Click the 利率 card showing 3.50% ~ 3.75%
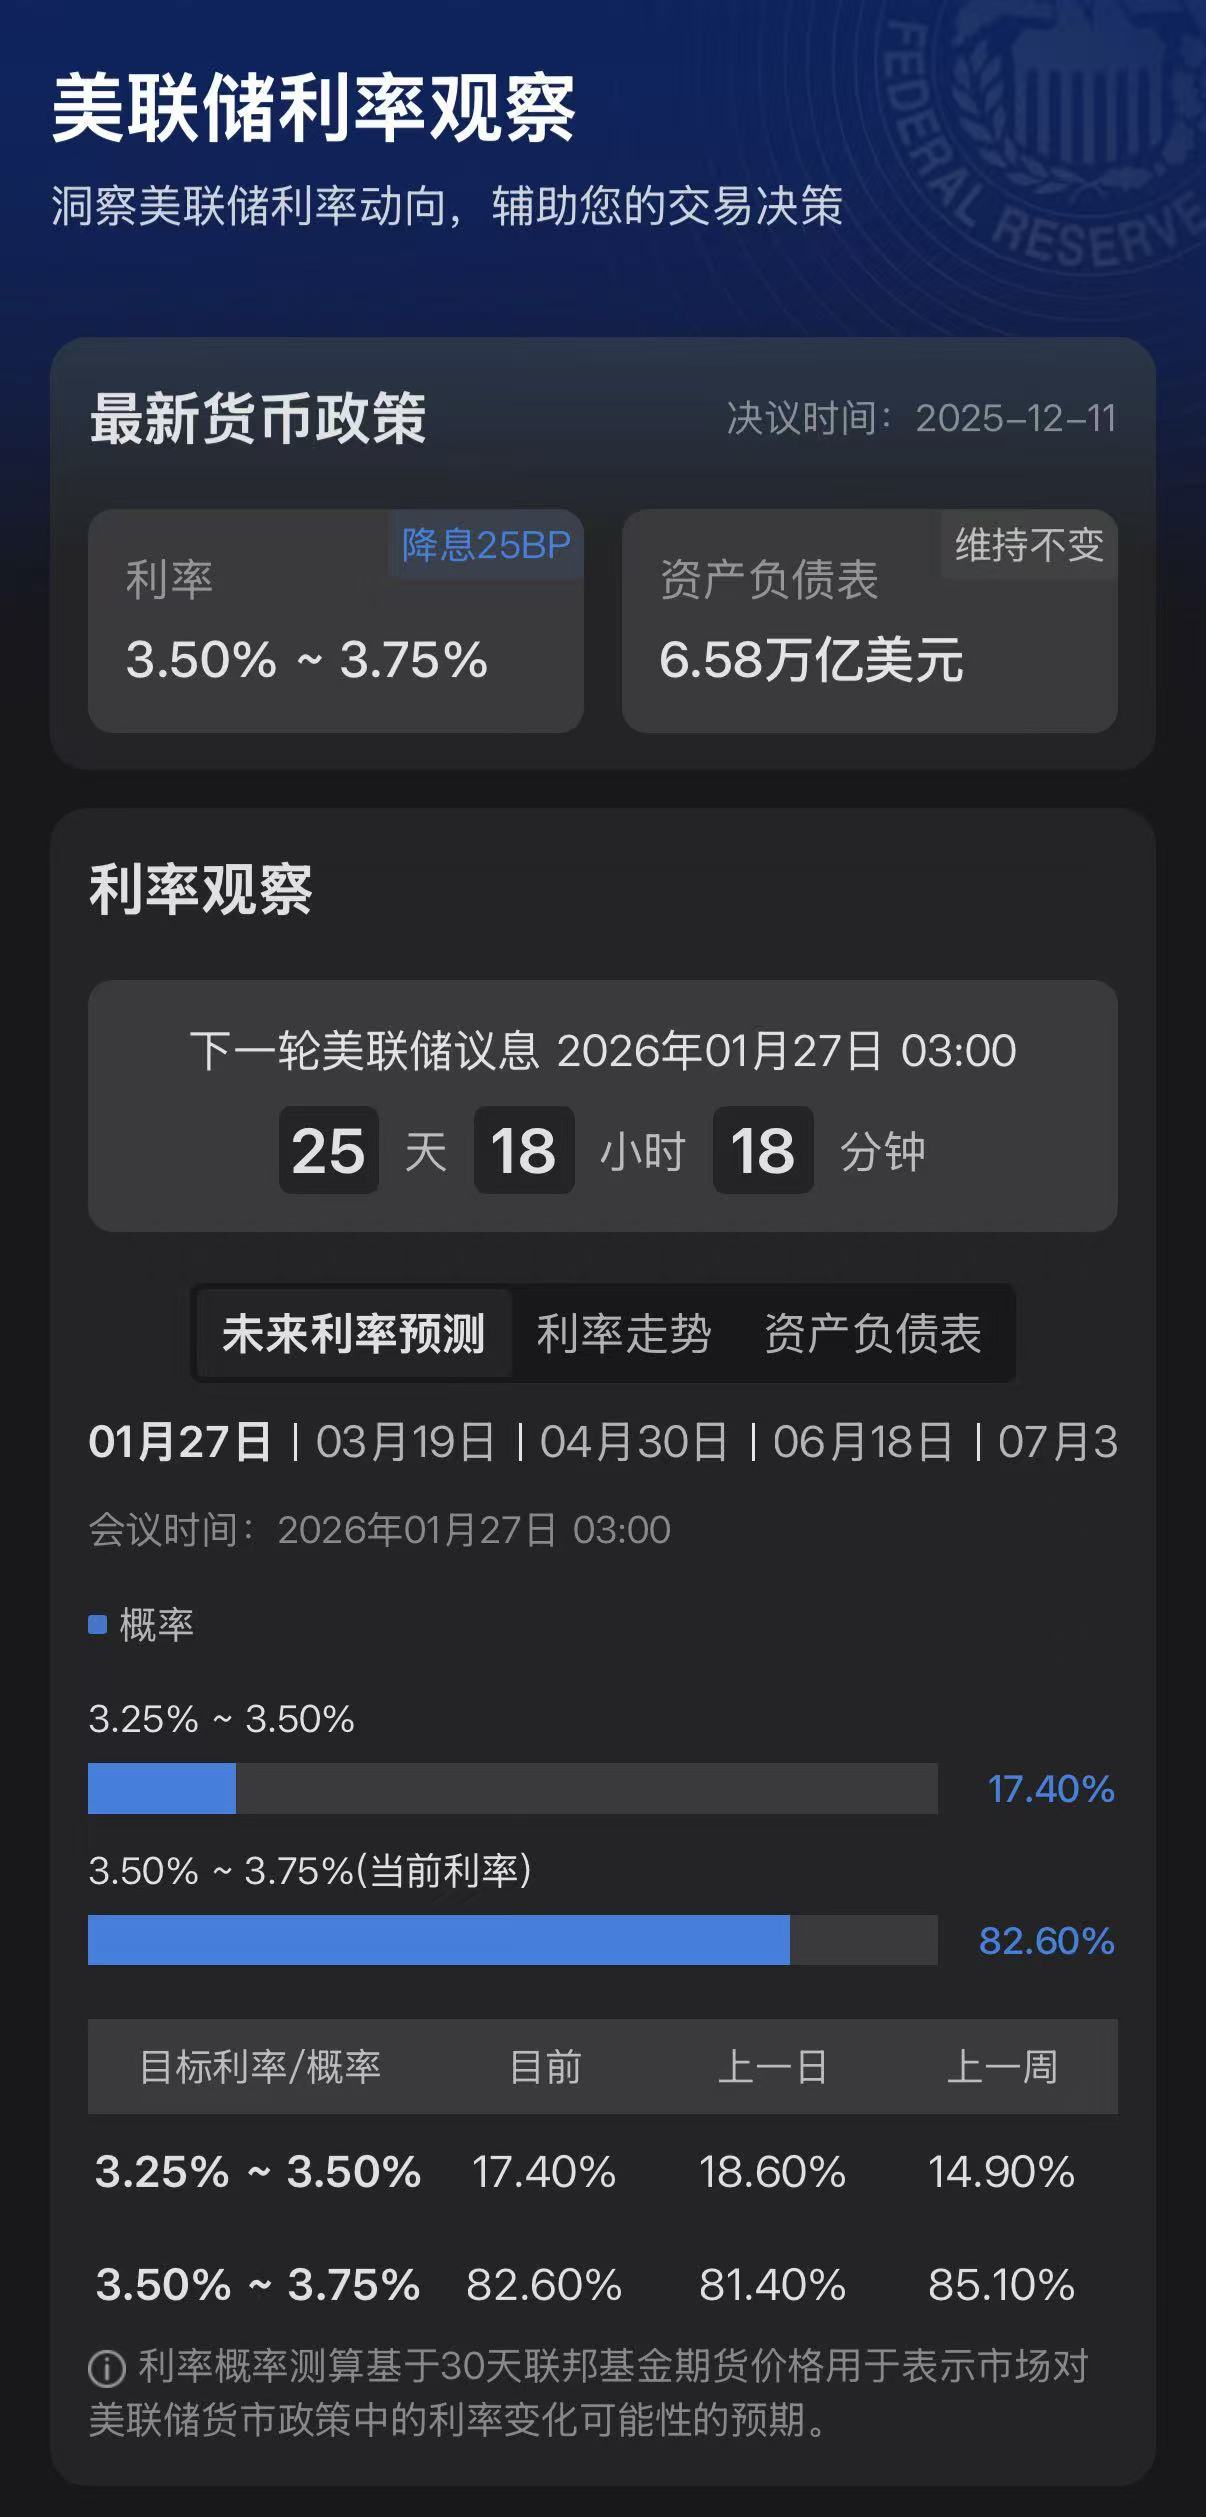 (x=335, y=620)
